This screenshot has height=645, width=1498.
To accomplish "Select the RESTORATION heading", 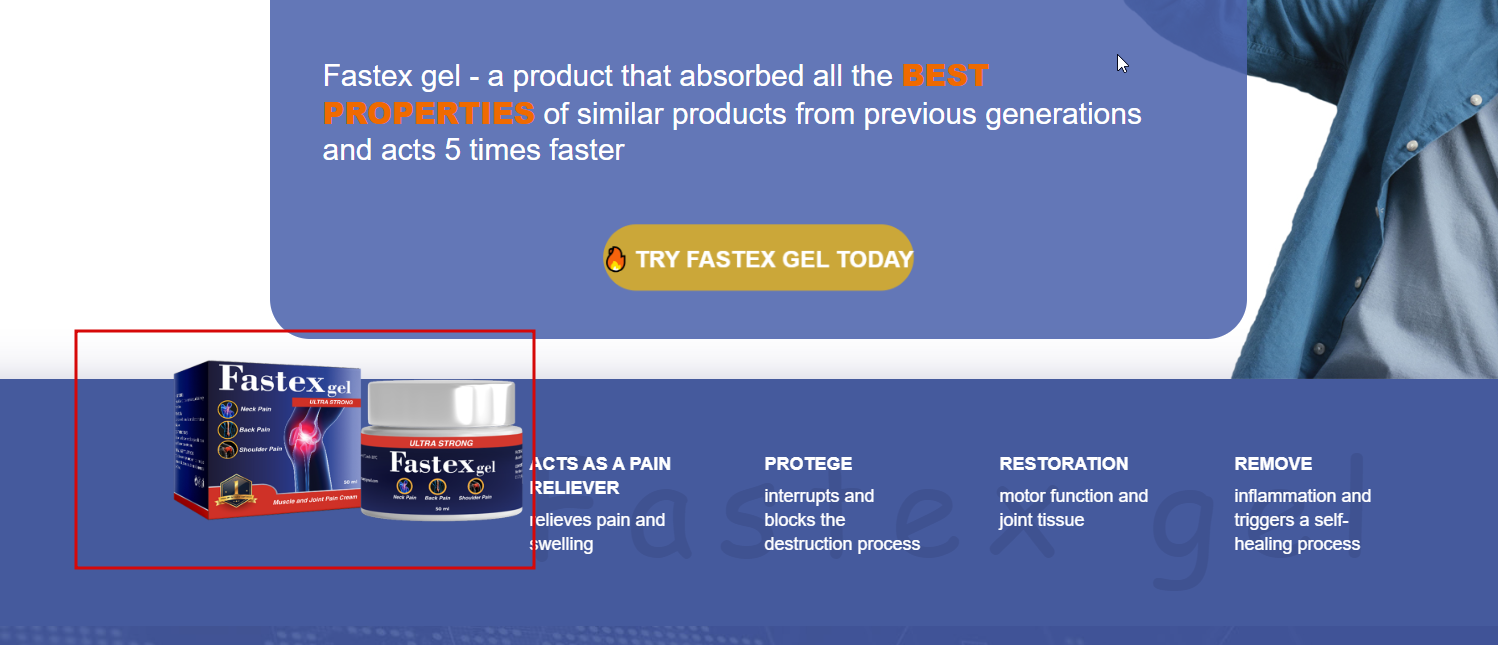I will pos(1063,463).
